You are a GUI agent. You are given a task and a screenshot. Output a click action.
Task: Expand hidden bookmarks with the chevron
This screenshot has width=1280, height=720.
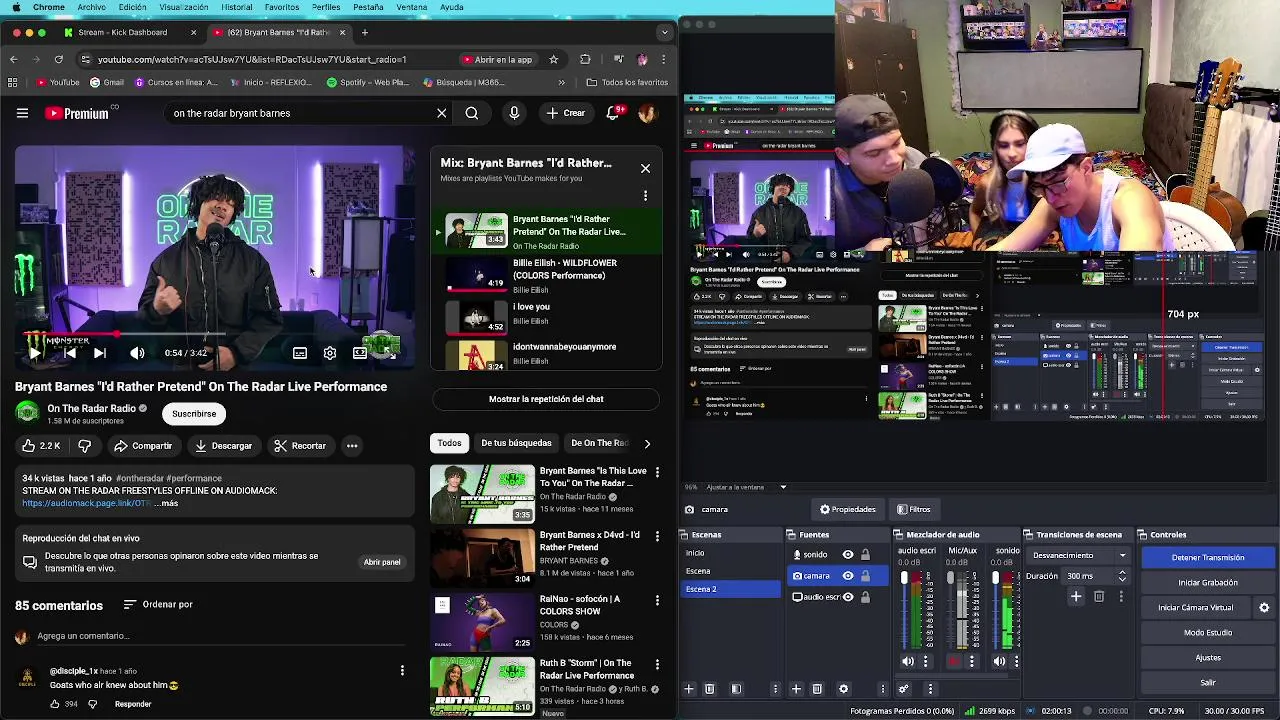(561, 82)
